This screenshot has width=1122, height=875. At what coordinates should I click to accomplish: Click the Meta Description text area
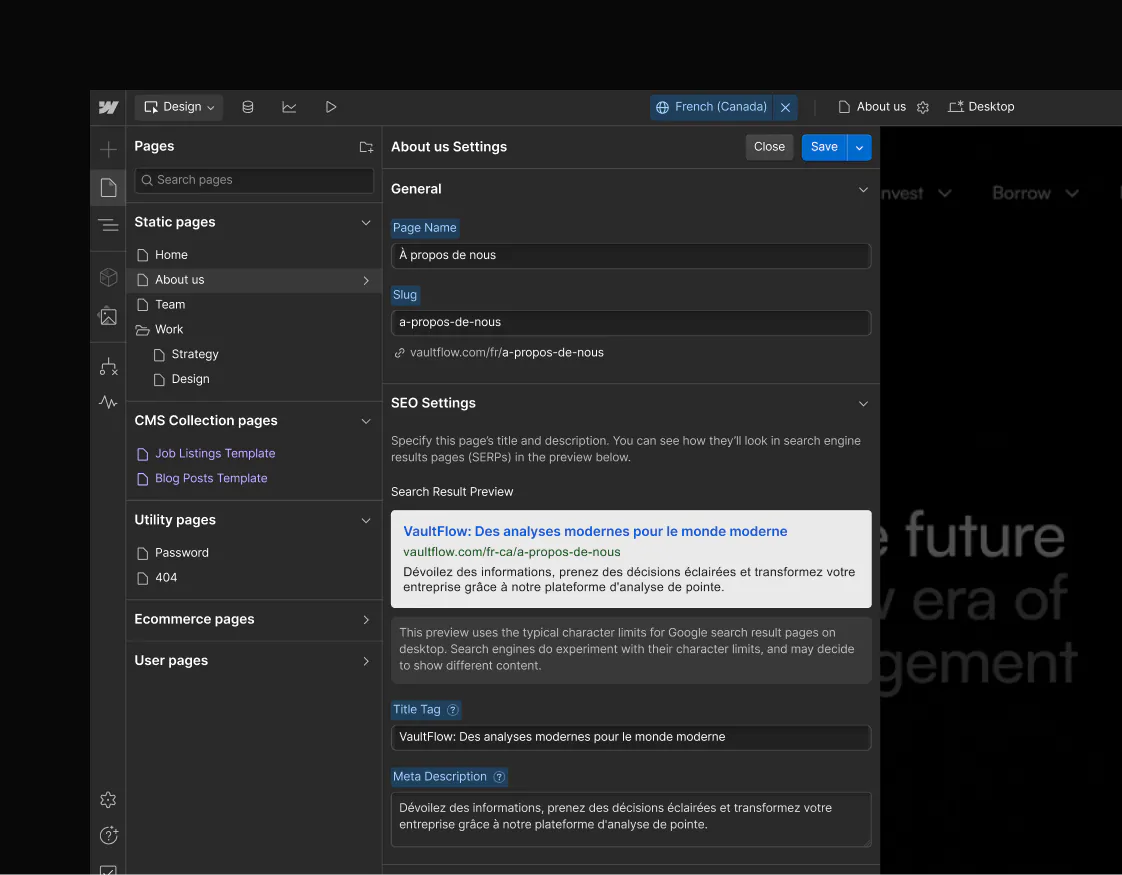(x=631, y=819)
